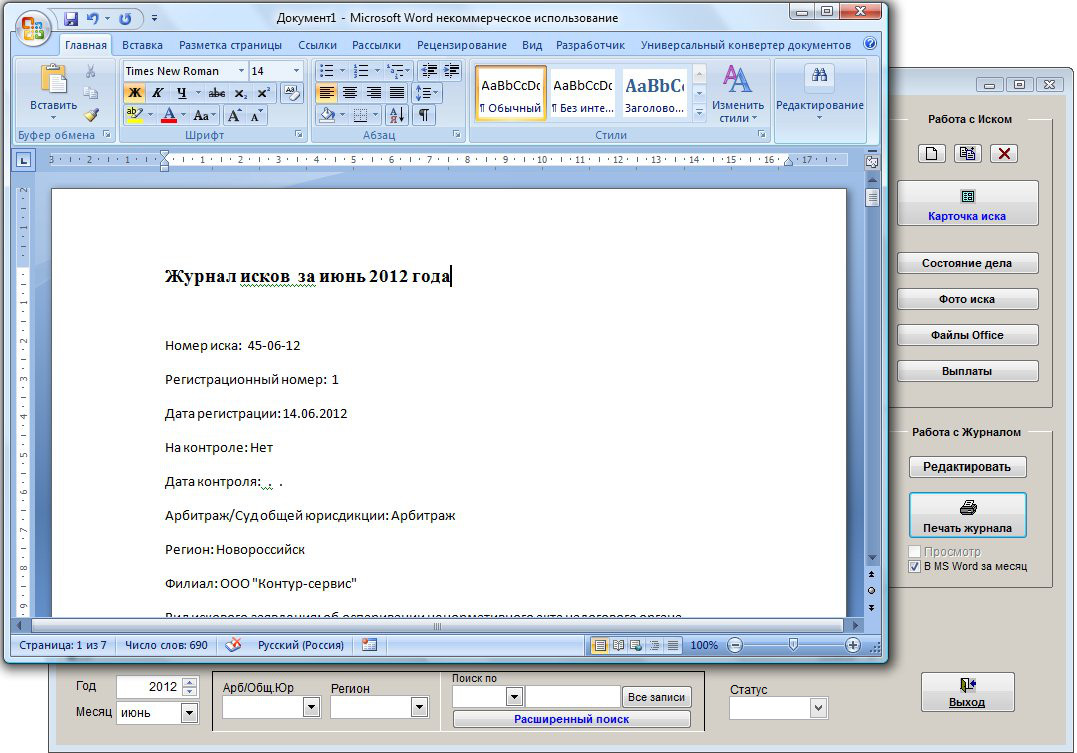Delete lawsuit with the red X icon

coord(1004,153)
